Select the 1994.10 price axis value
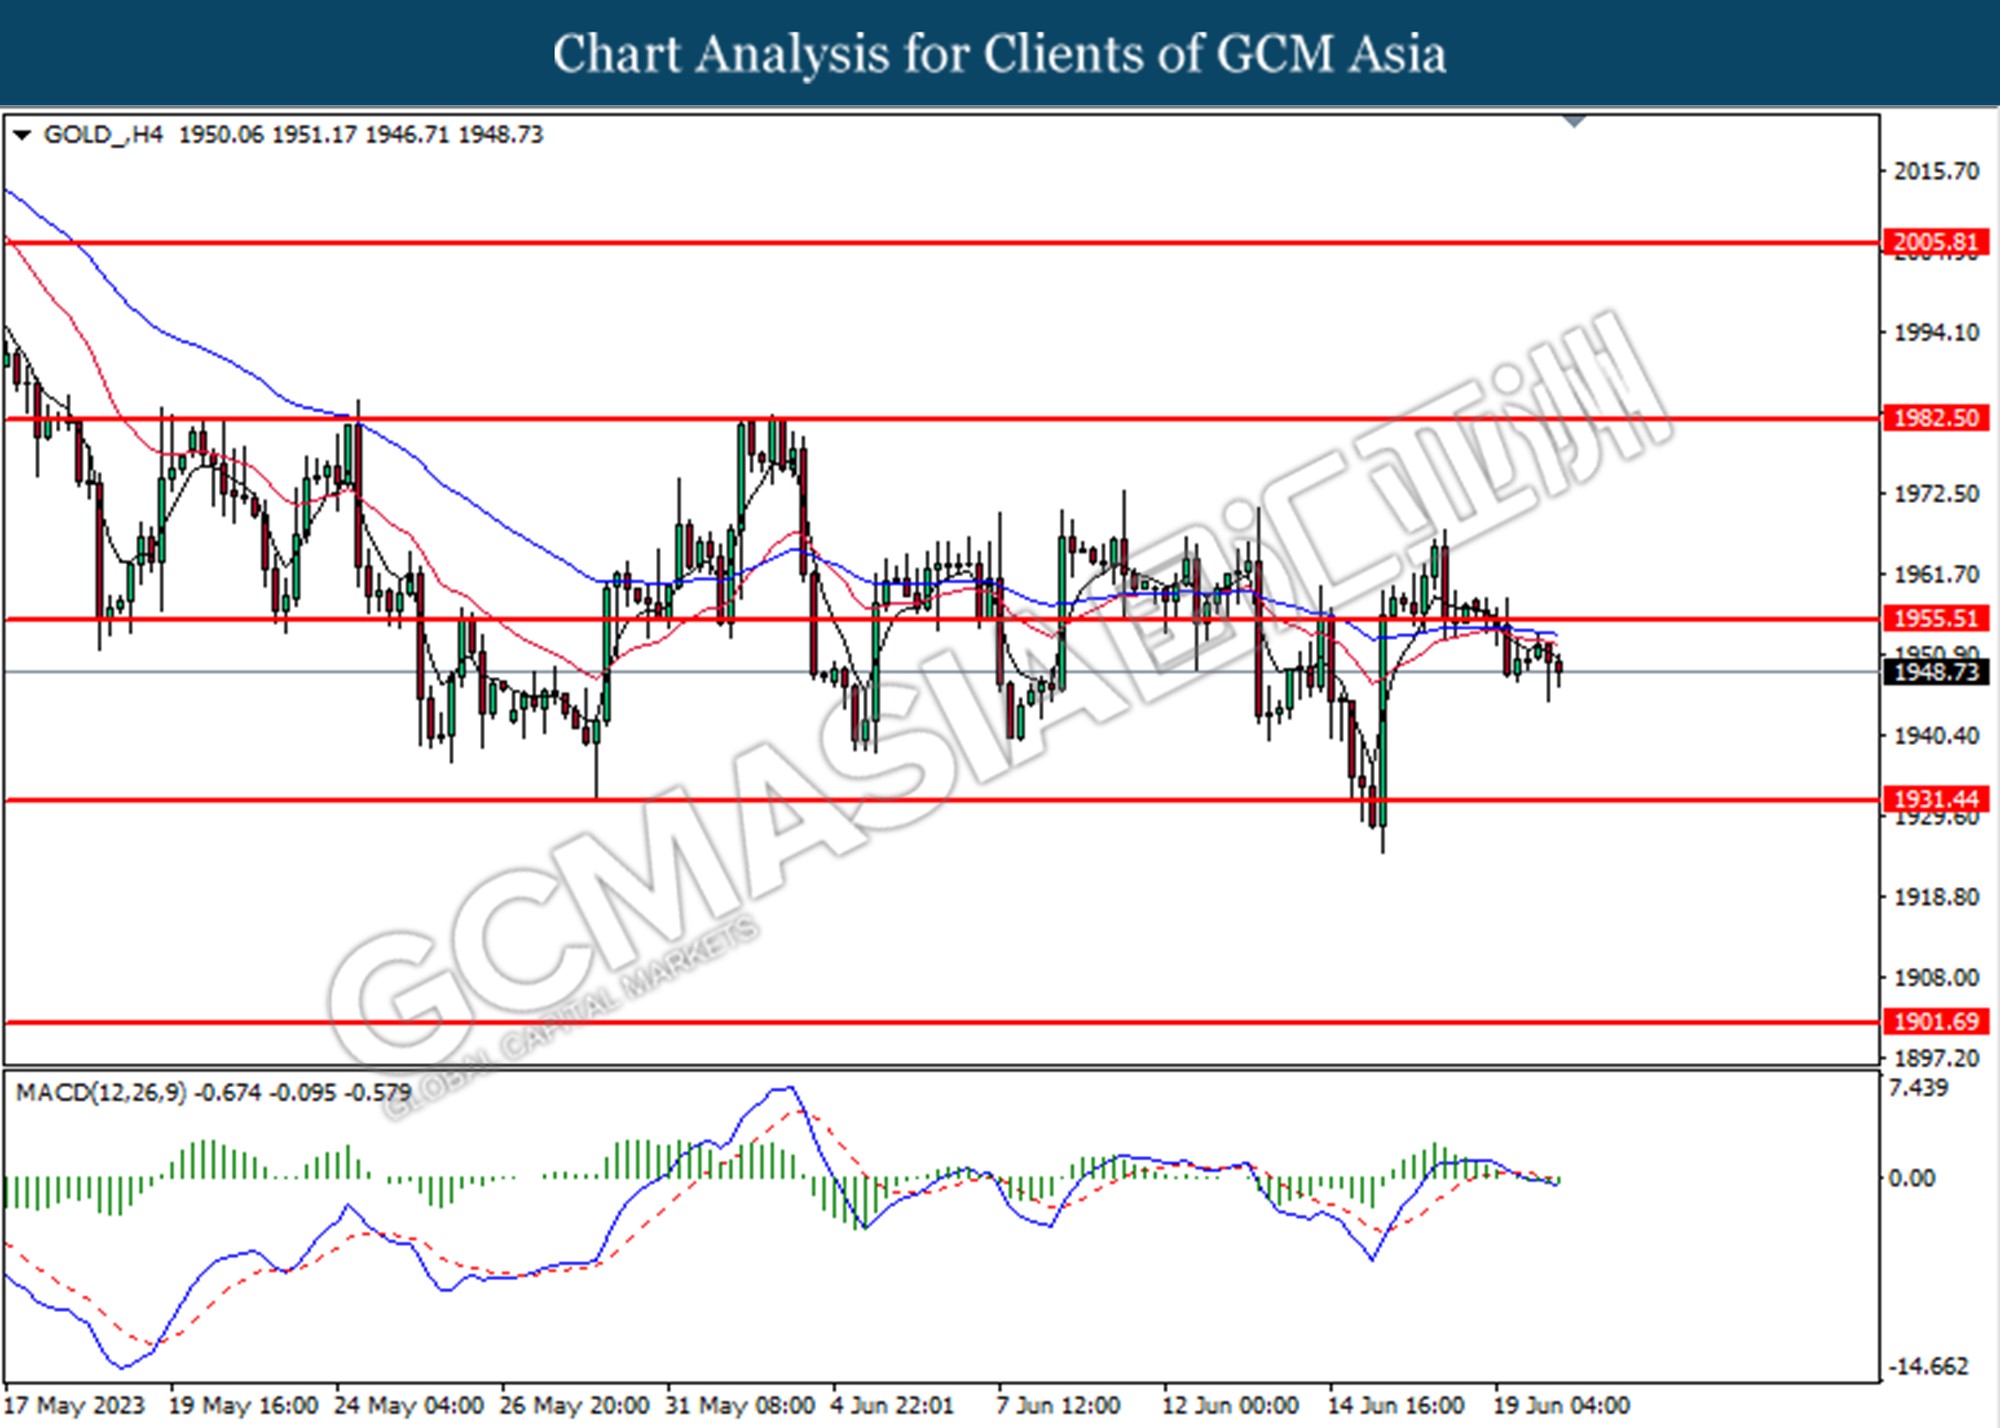This screenshot has height=1428, width=2000. tap(1936, 333)
